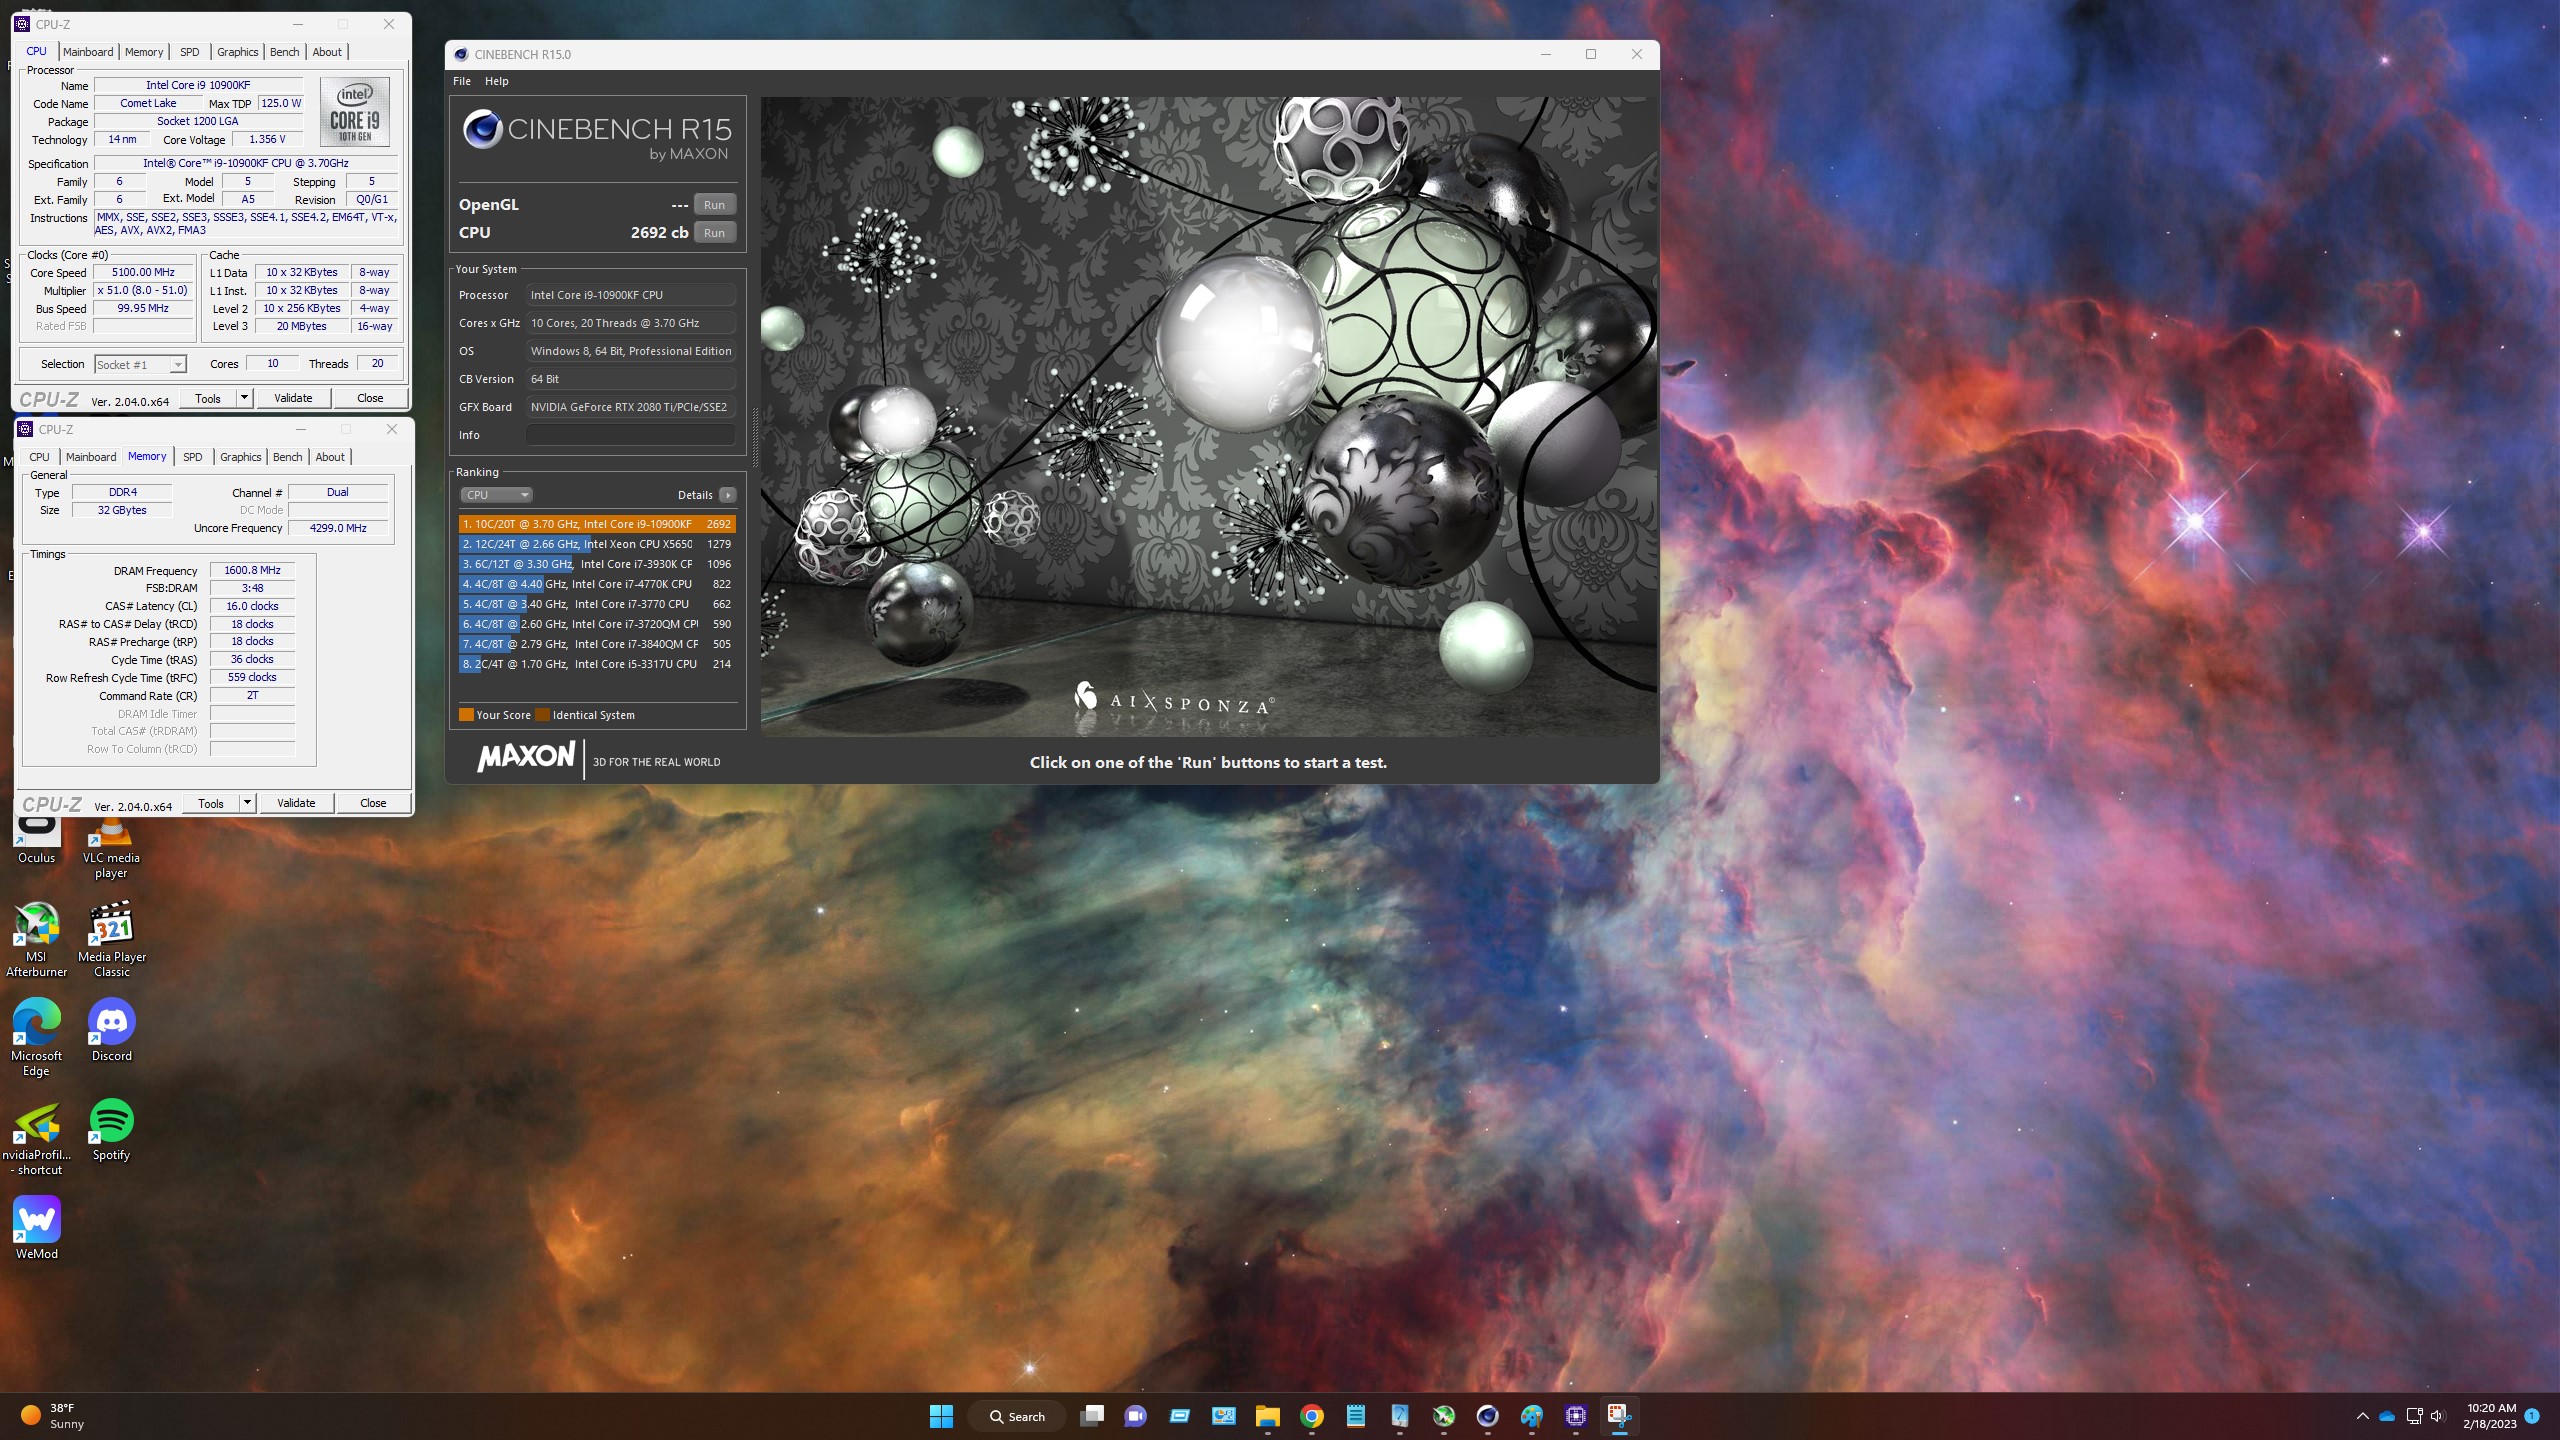Click Tools button in top CPU-Z window

208,398
